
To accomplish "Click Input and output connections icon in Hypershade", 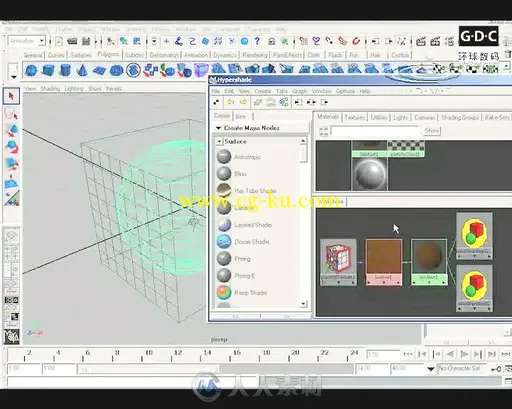I will pos(311,102).
